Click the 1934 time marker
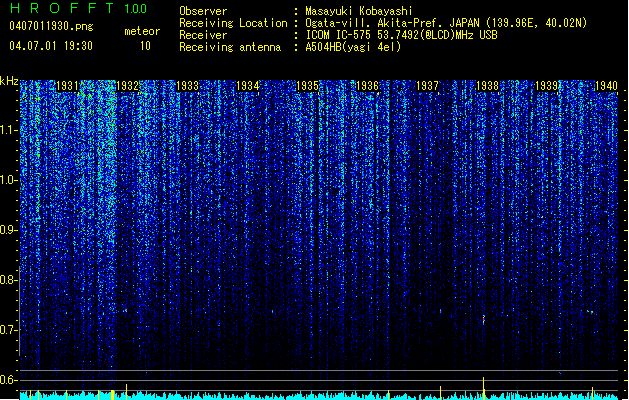 tap(248, 86)
